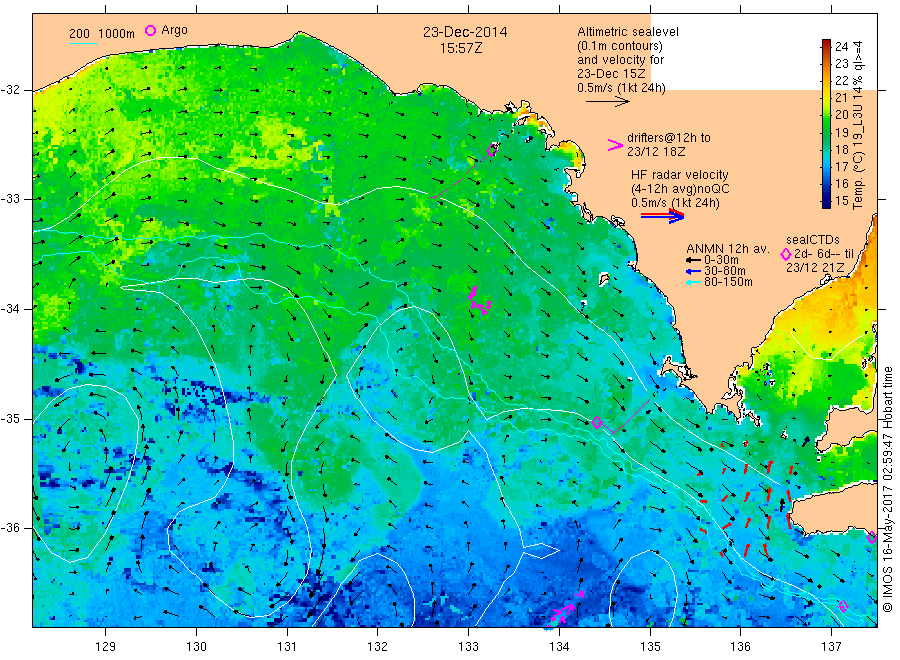The image size is (900, 660).
Task: Click the black 0-30m ANMN arrow
Action: [693, 260]
